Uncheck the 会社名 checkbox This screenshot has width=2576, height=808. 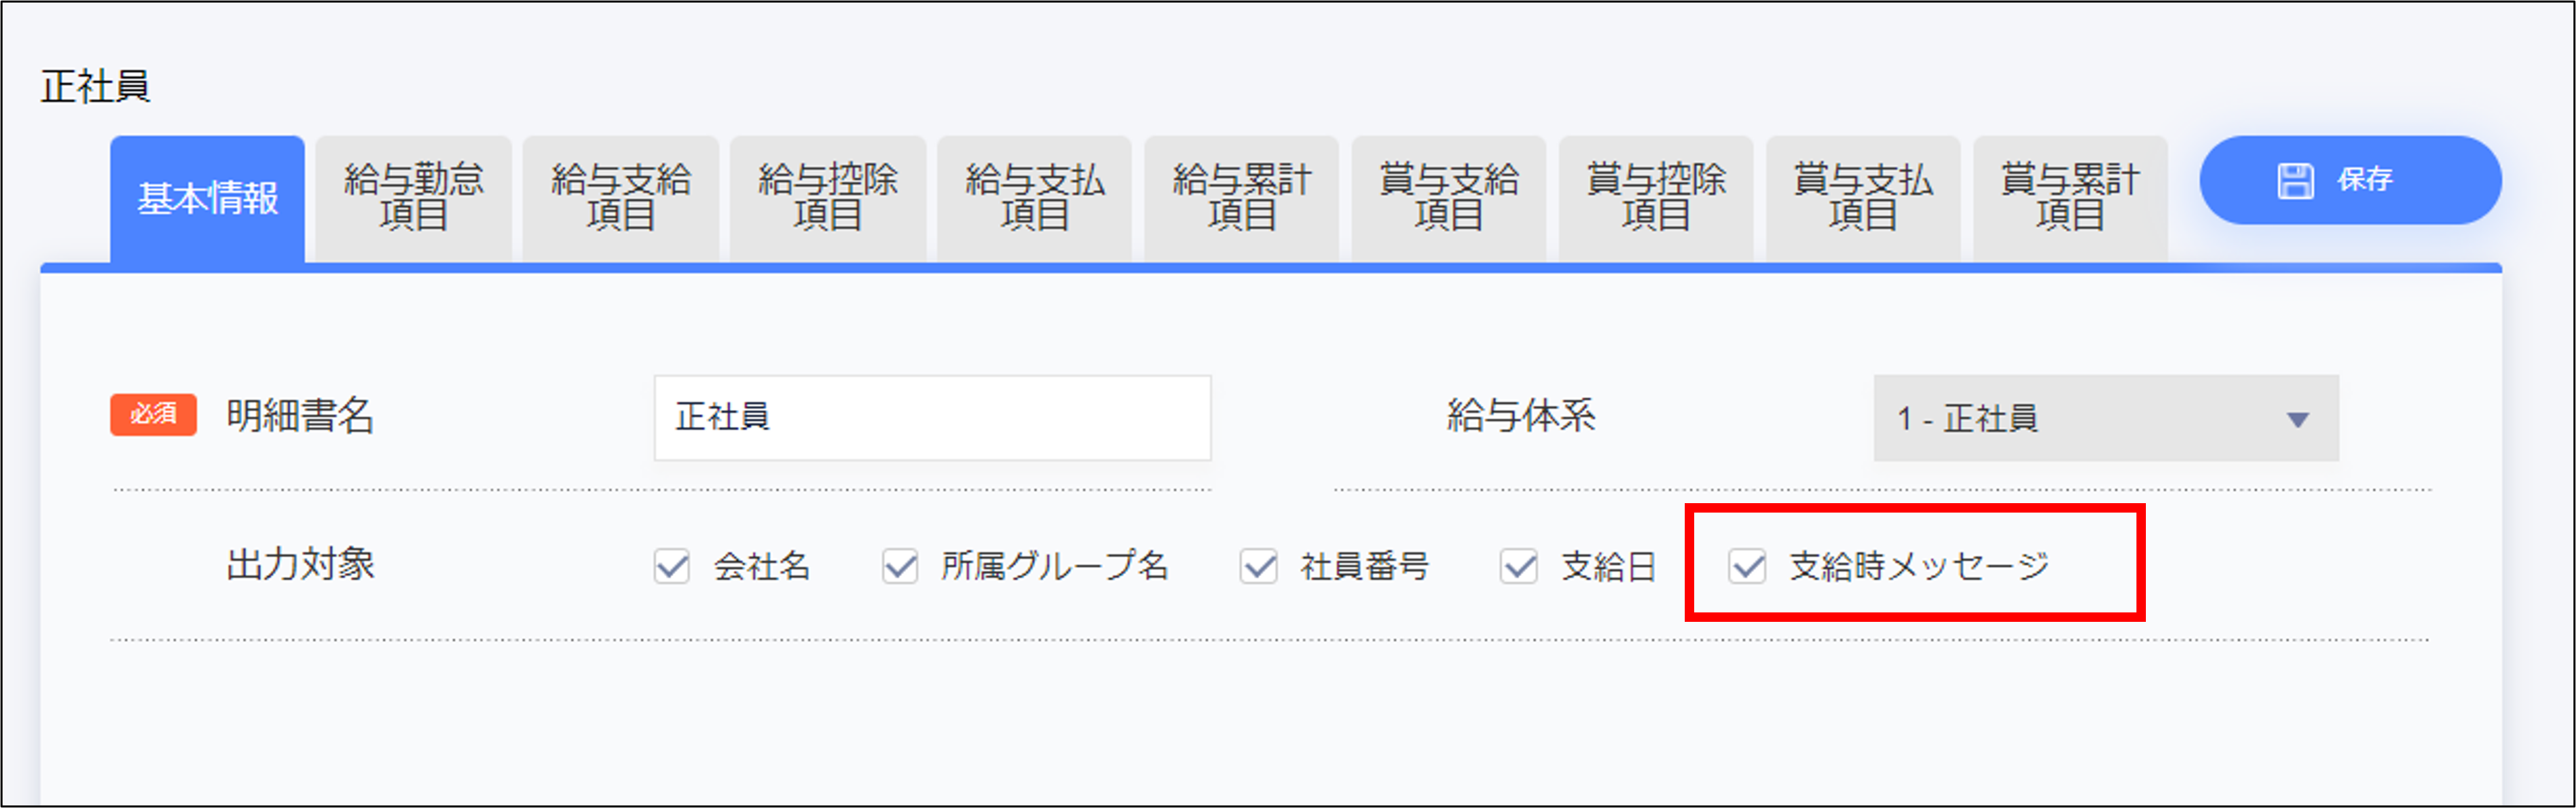click(x=671, y=567)
